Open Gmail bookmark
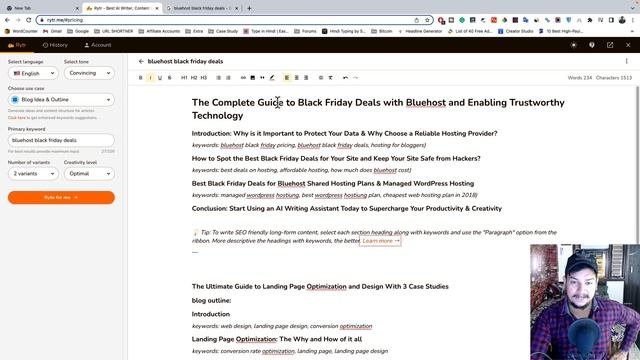Screen dimensions: 640x360 [52, 31]
